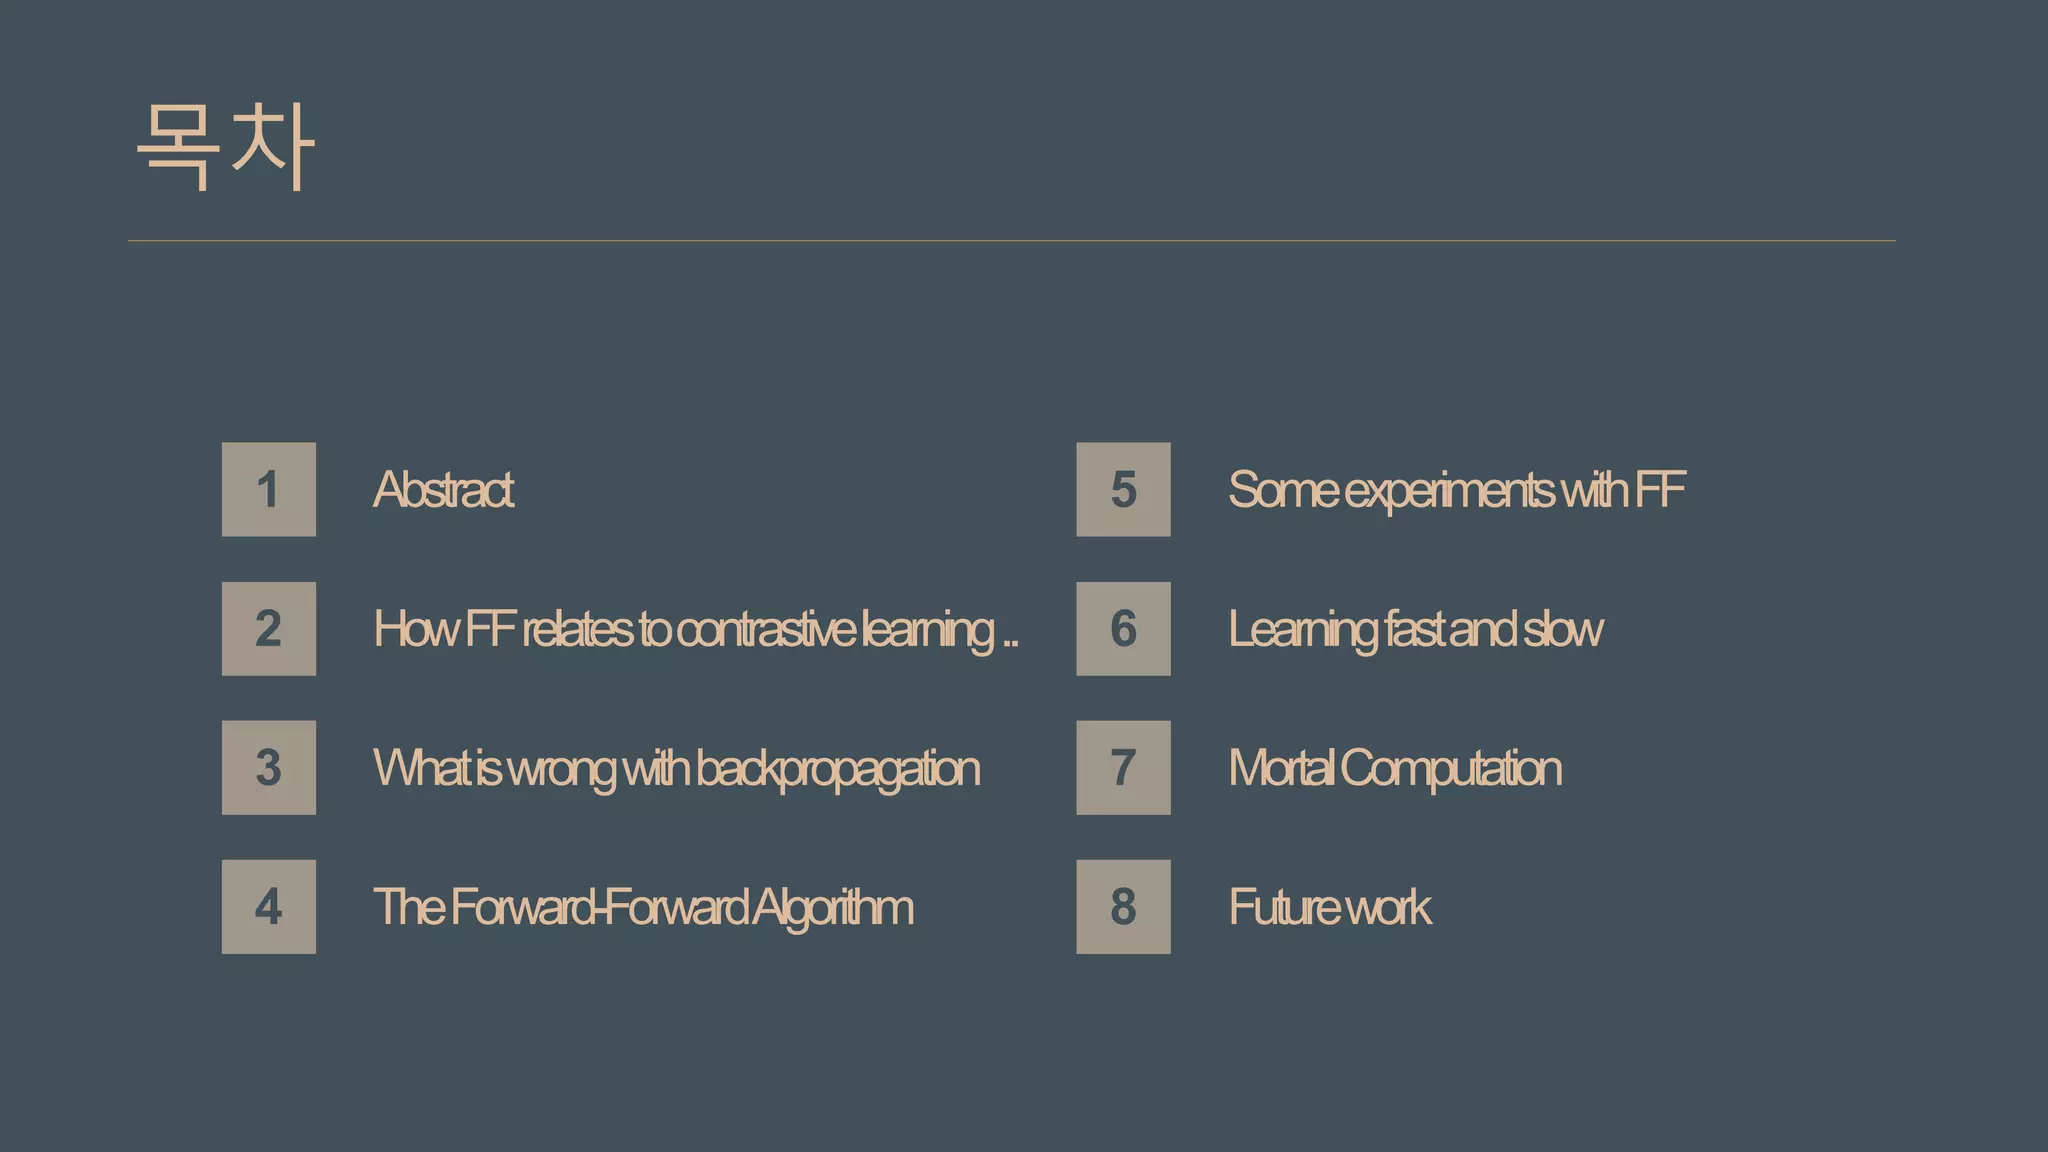Select the number 8 box
The width and height of the screenshot is (2048, 1152).
1123,906
